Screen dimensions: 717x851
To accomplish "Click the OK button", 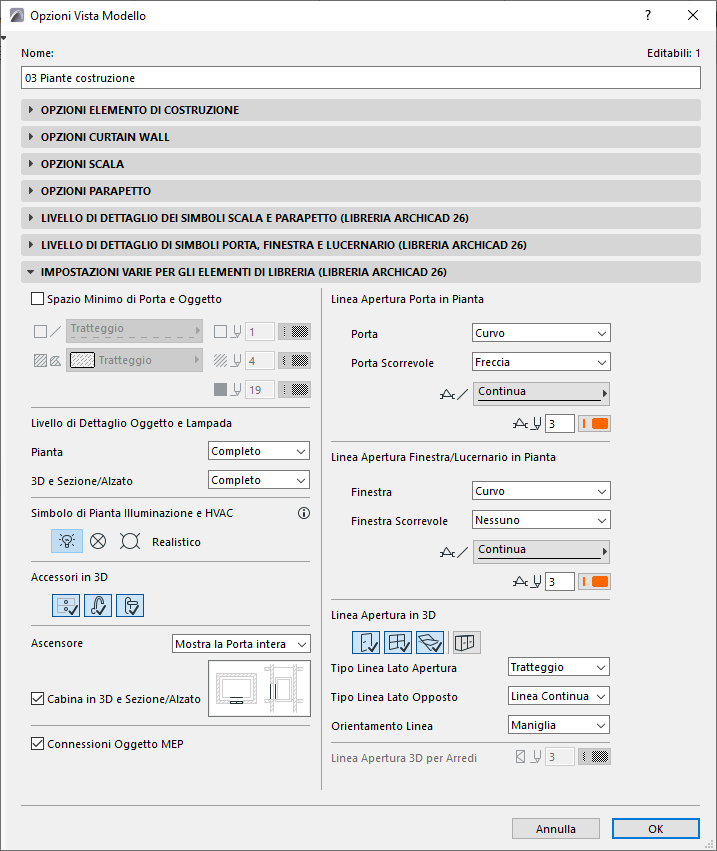I will pos(656,829).
